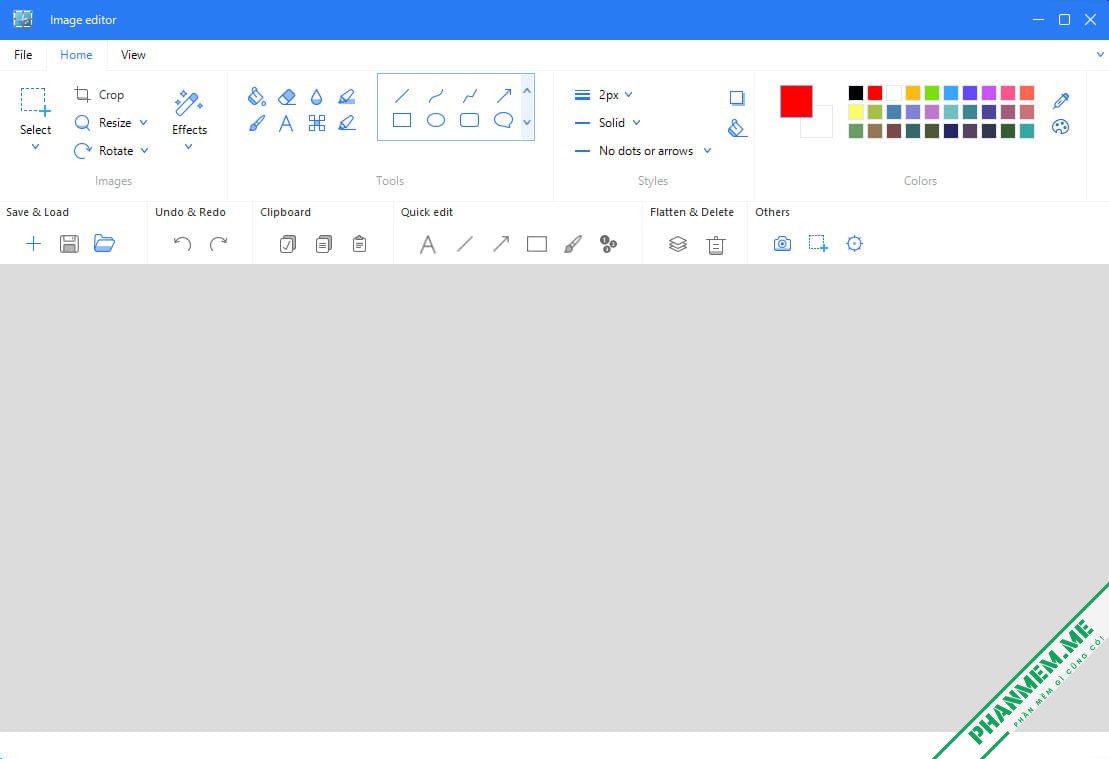
Task: Choose the ellipse shape
Action: click(x=436, y=120)
